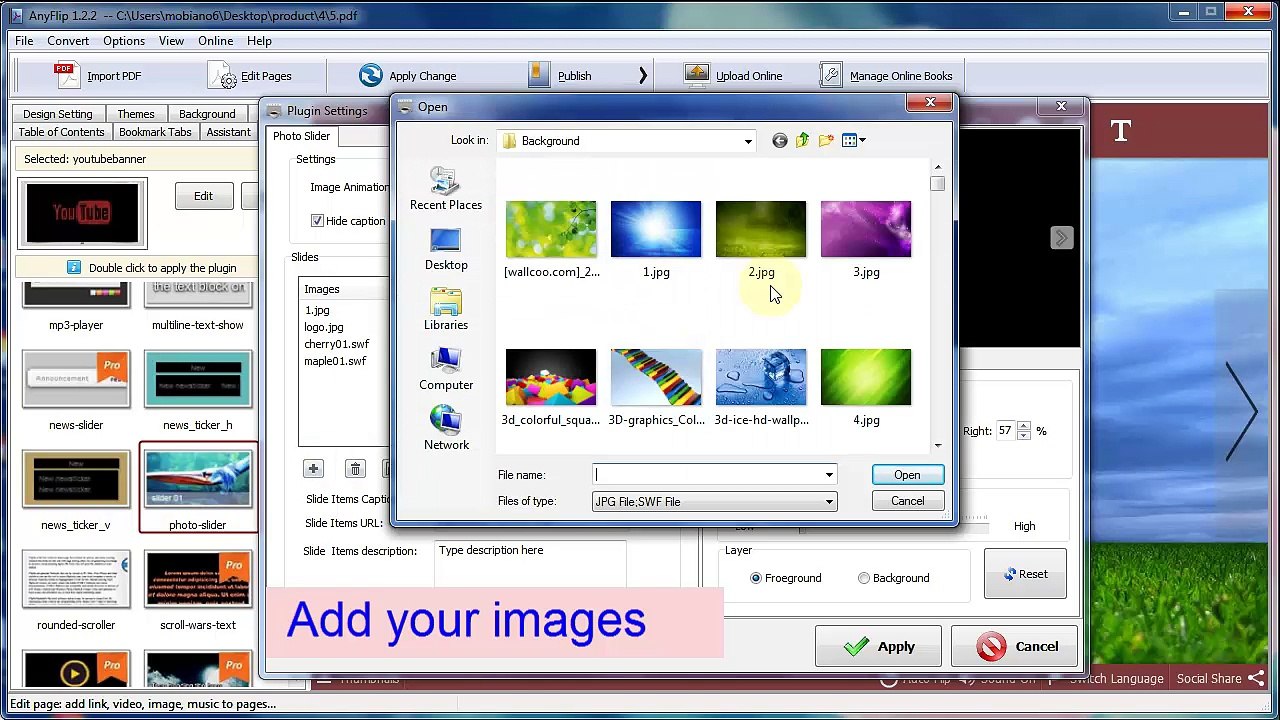The image size is (1280, 720).
Task: Switch to the Design Setting tab
Action: 57,114
